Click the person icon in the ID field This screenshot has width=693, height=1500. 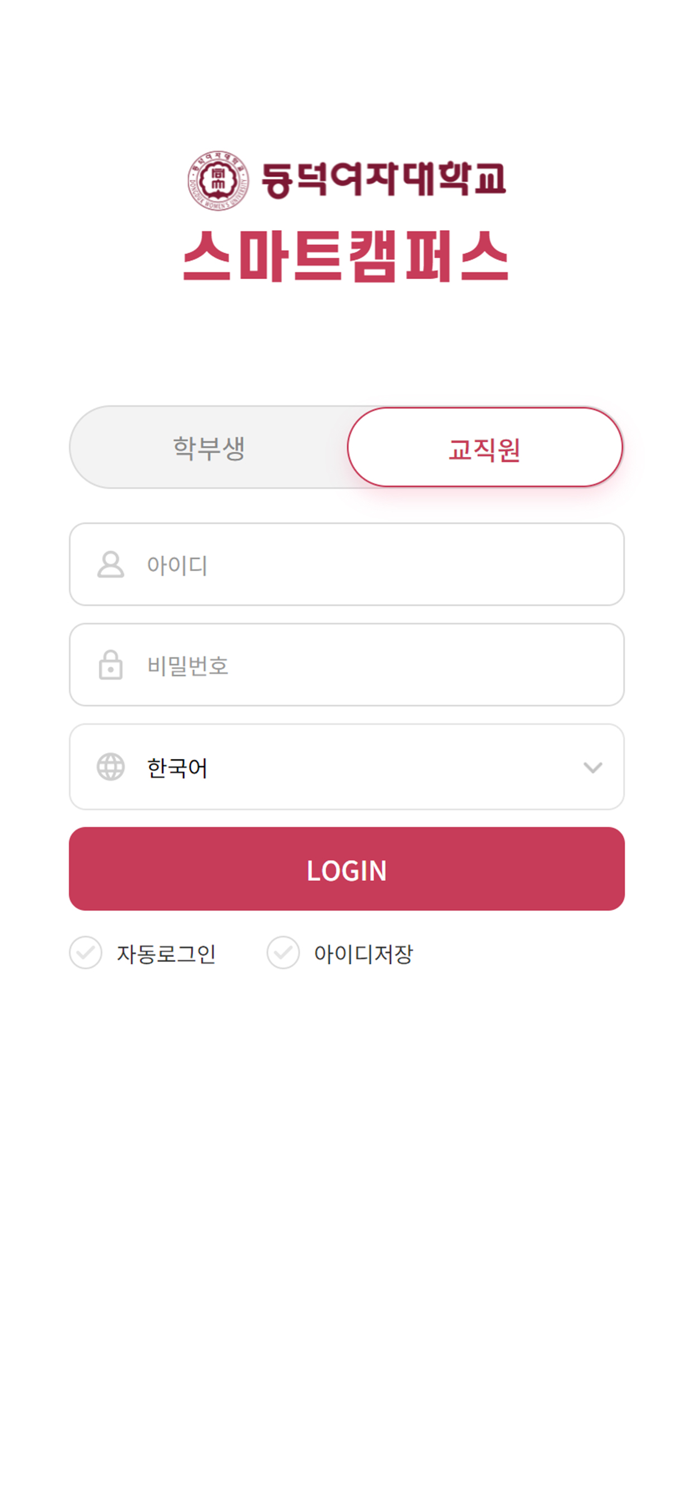coord(110,564)
